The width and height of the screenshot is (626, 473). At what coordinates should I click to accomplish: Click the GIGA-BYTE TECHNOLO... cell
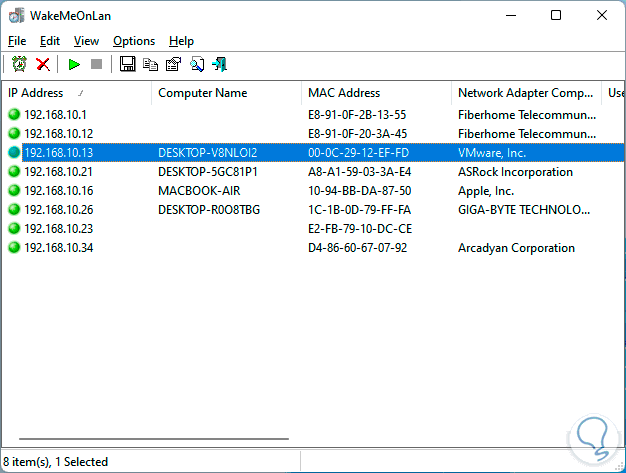524,210
